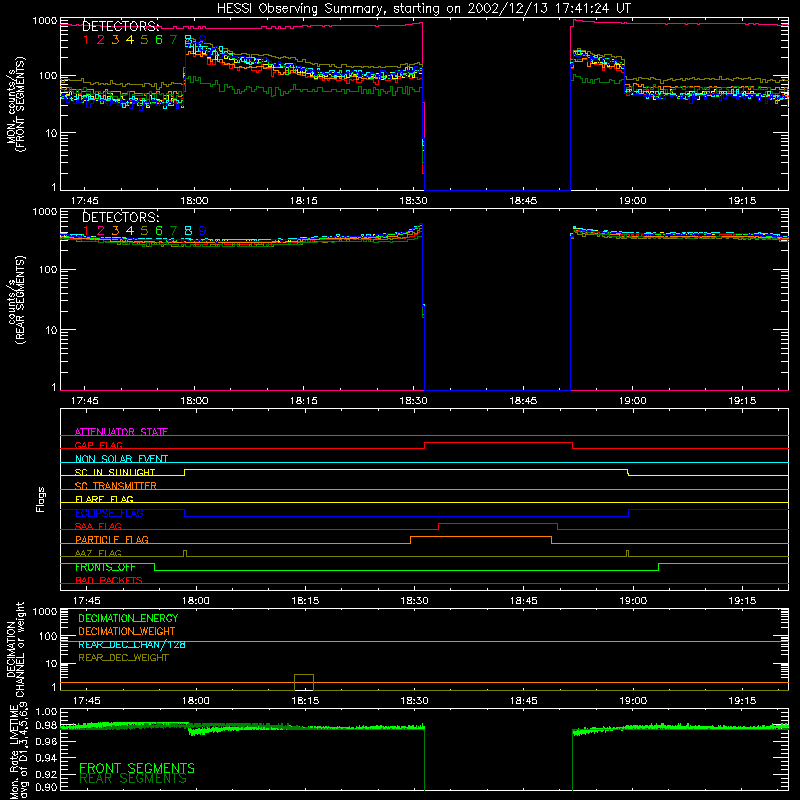The width and height of the screenshot is (800, 800).
Task: Click DETECTORS: label in front segments plot
Action: pos(120,27)
